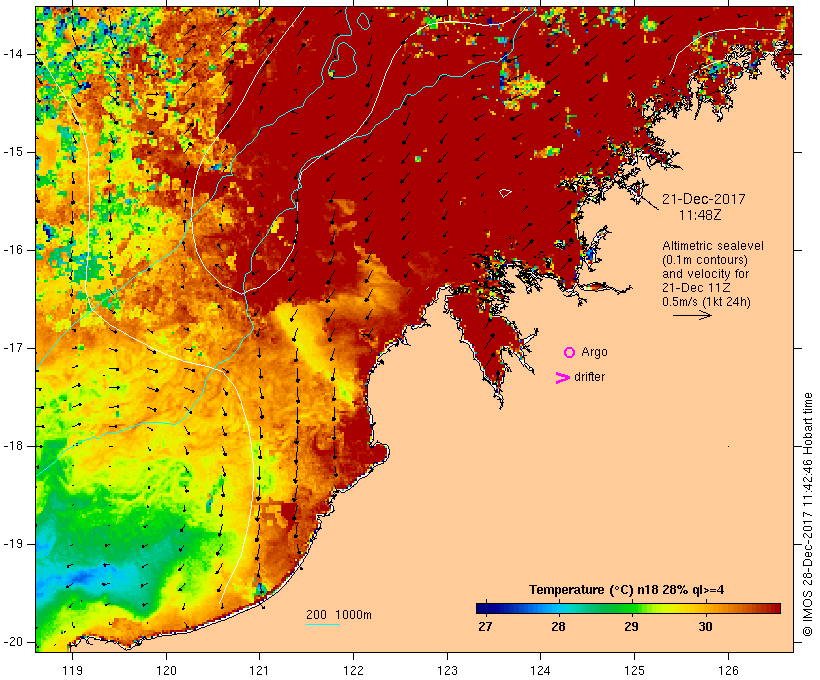Viewport: 820px width, 680px height.
Task: Click the '119' longitude axis label
Action: tap(72, 670)
